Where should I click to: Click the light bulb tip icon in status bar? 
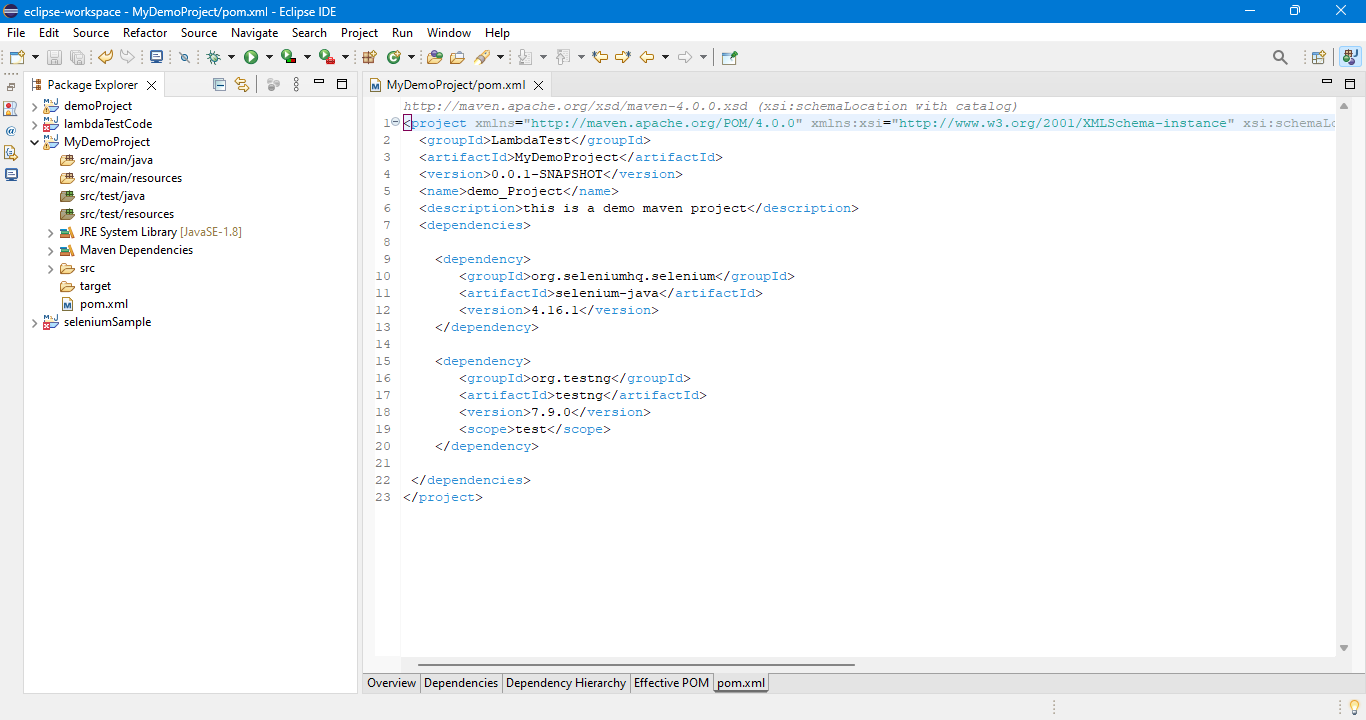[1354, 707]
